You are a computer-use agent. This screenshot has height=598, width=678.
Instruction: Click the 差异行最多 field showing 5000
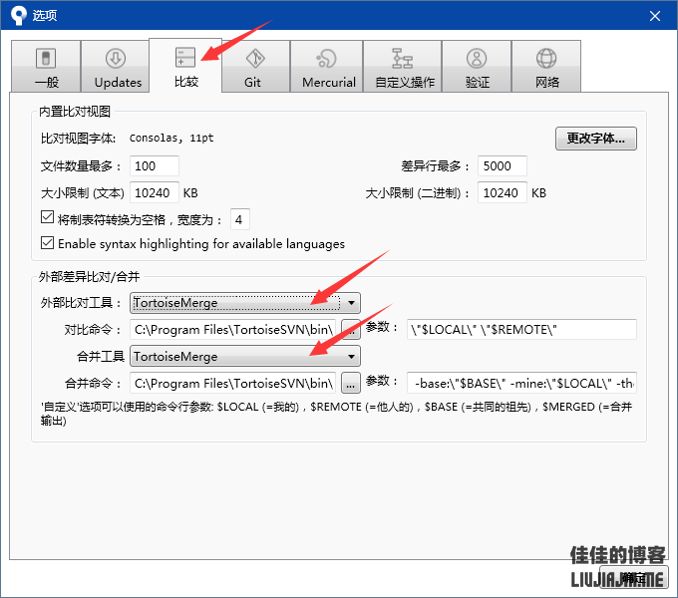pyautogui.click(x=502, y=166)
